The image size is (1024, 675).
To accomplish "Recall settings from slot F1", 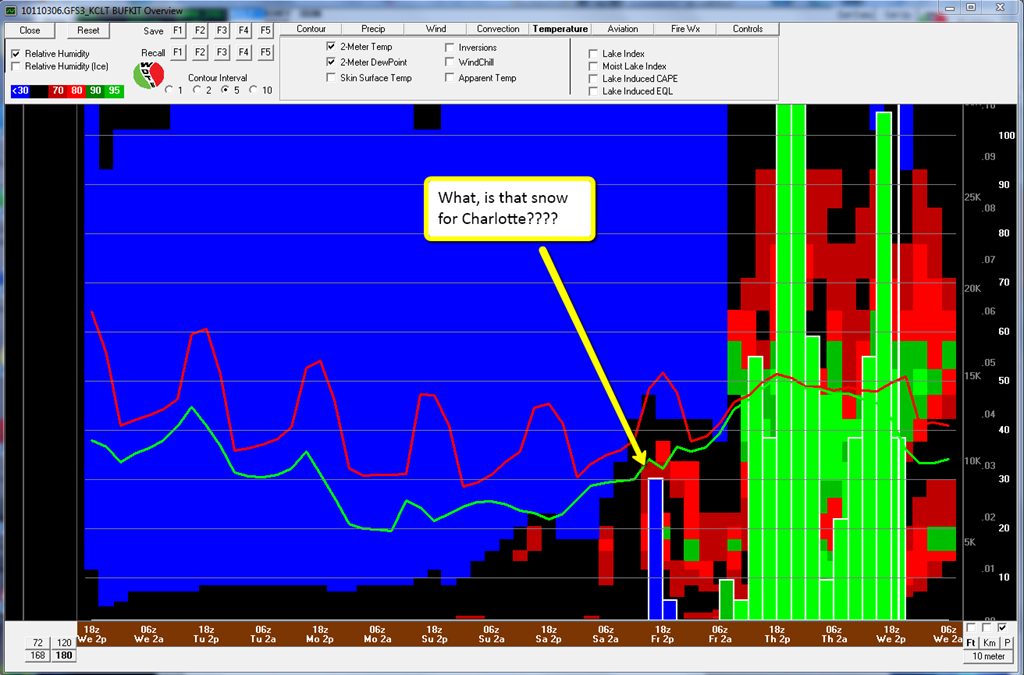I will click(178, 52).
